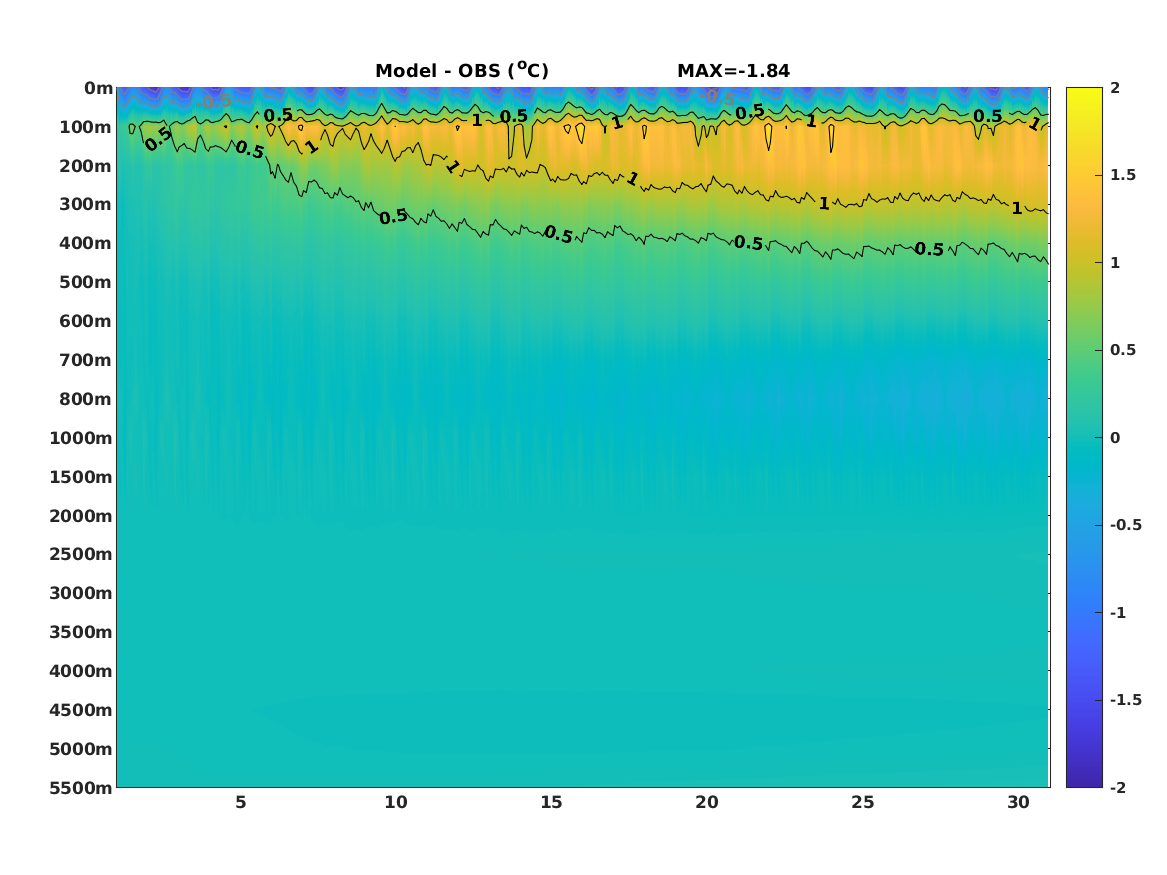Select the 'MAX=-1.84' annotation text
The height and width of the screenshot is (875, 1167).
point(733,71)
